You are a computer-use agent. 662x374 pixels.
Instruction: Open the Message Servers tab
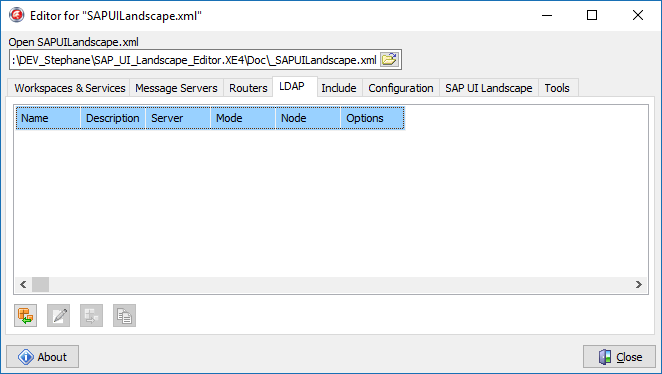pyautogui.click(x=176, y=88)
